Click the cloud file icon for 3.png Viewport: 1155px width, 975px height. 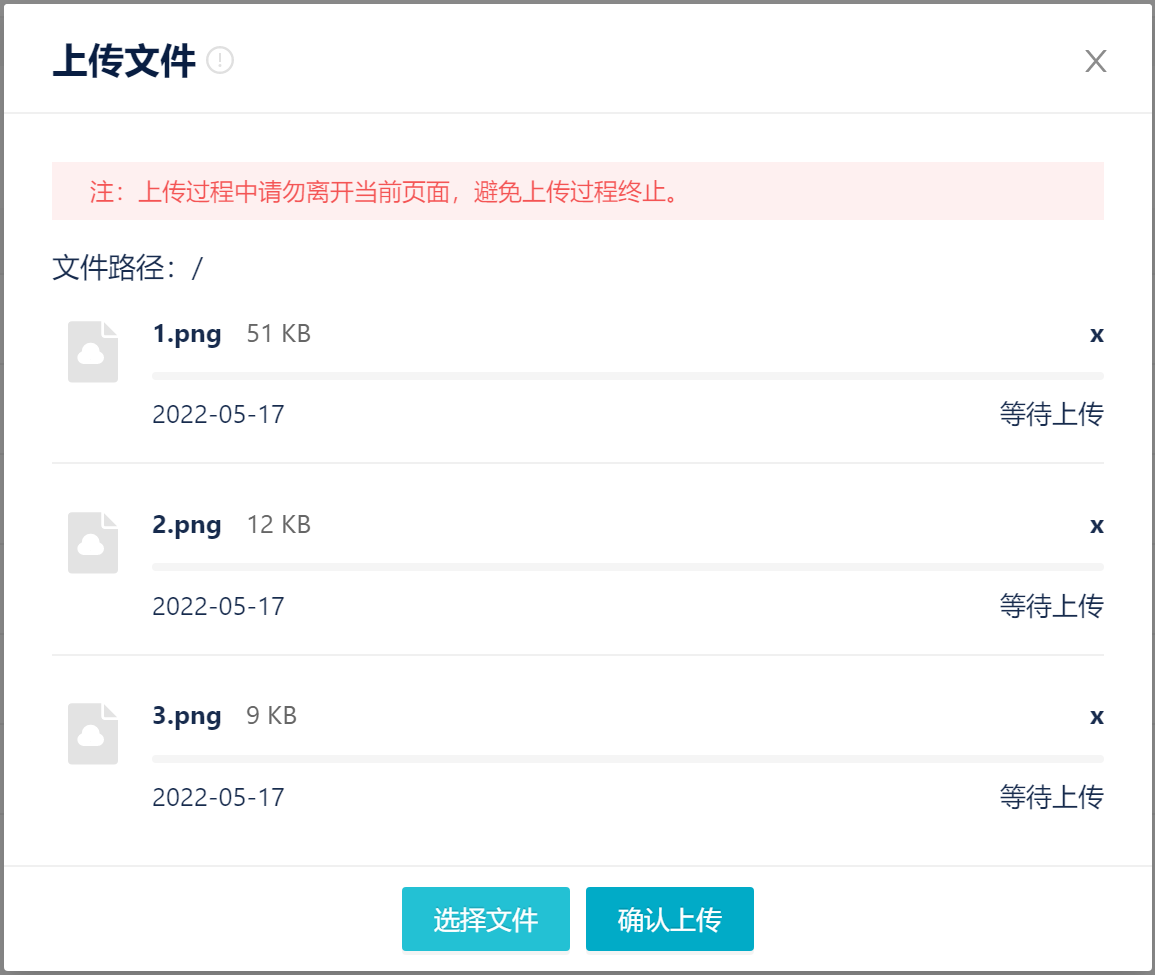tap(93, 734)
